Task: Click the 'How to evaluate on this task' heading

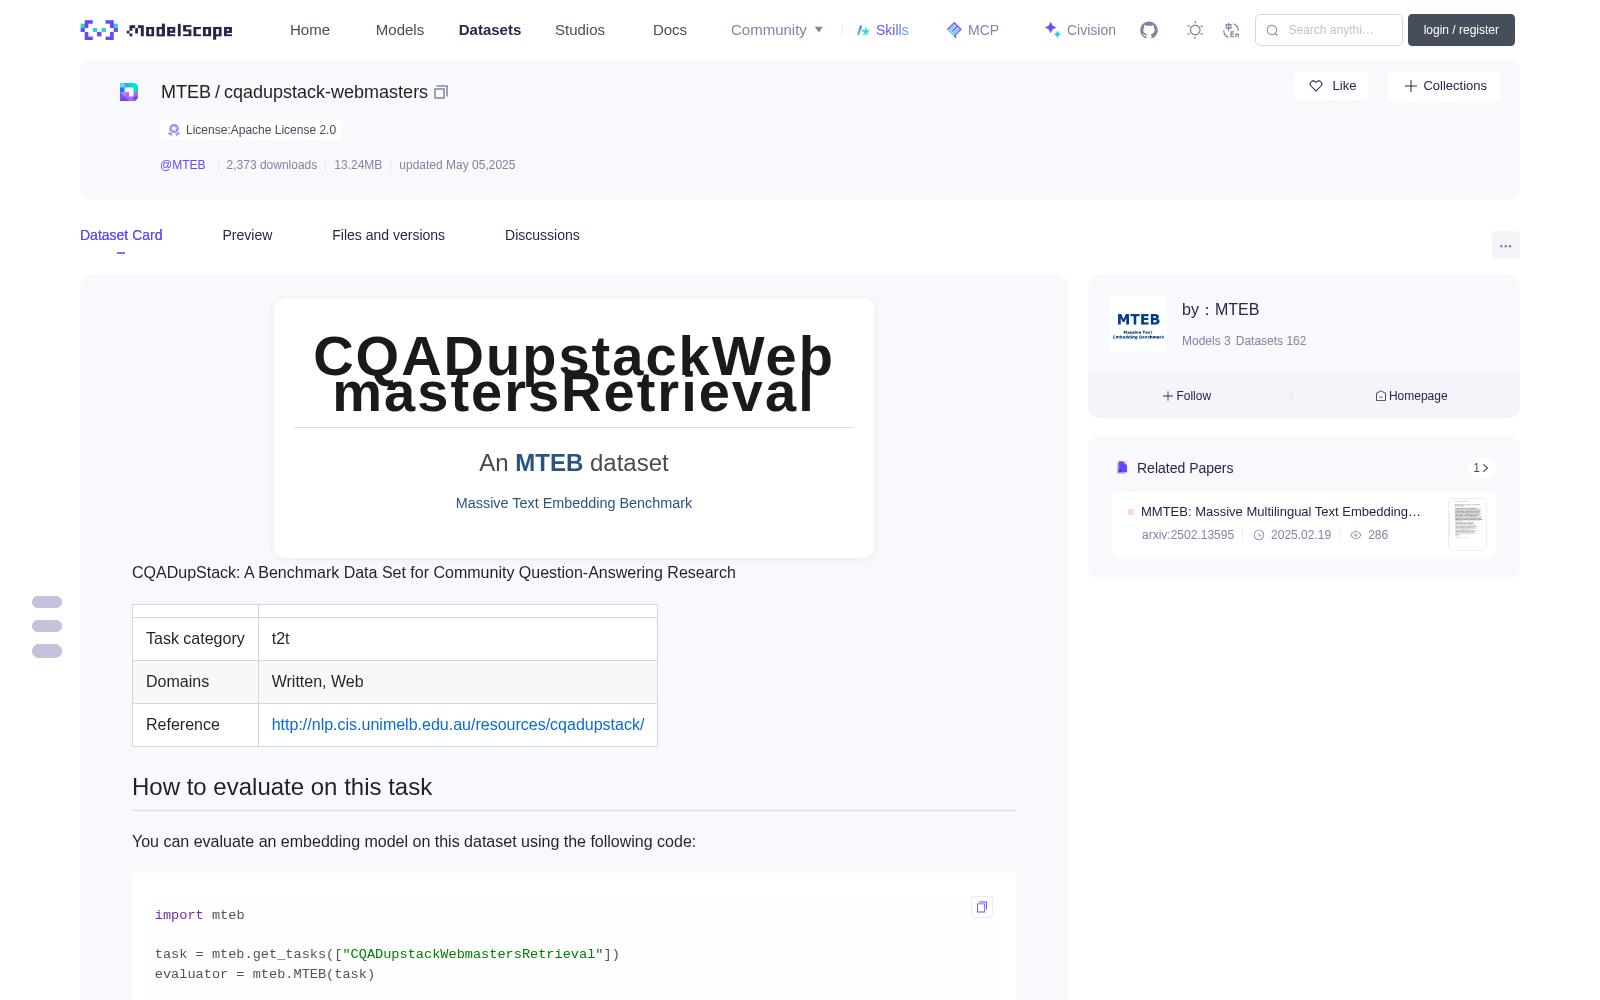Action: (x=282, y=787)
